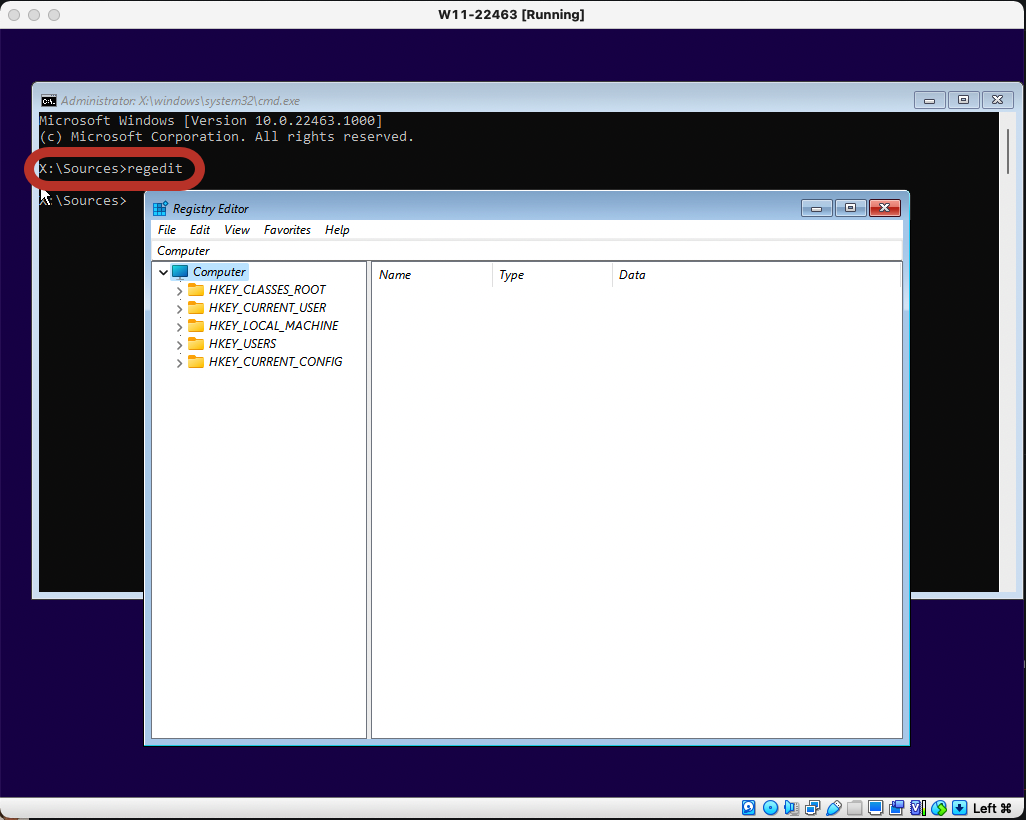
Task: Click the video recording status icon
Action: [x=896, y=808]
